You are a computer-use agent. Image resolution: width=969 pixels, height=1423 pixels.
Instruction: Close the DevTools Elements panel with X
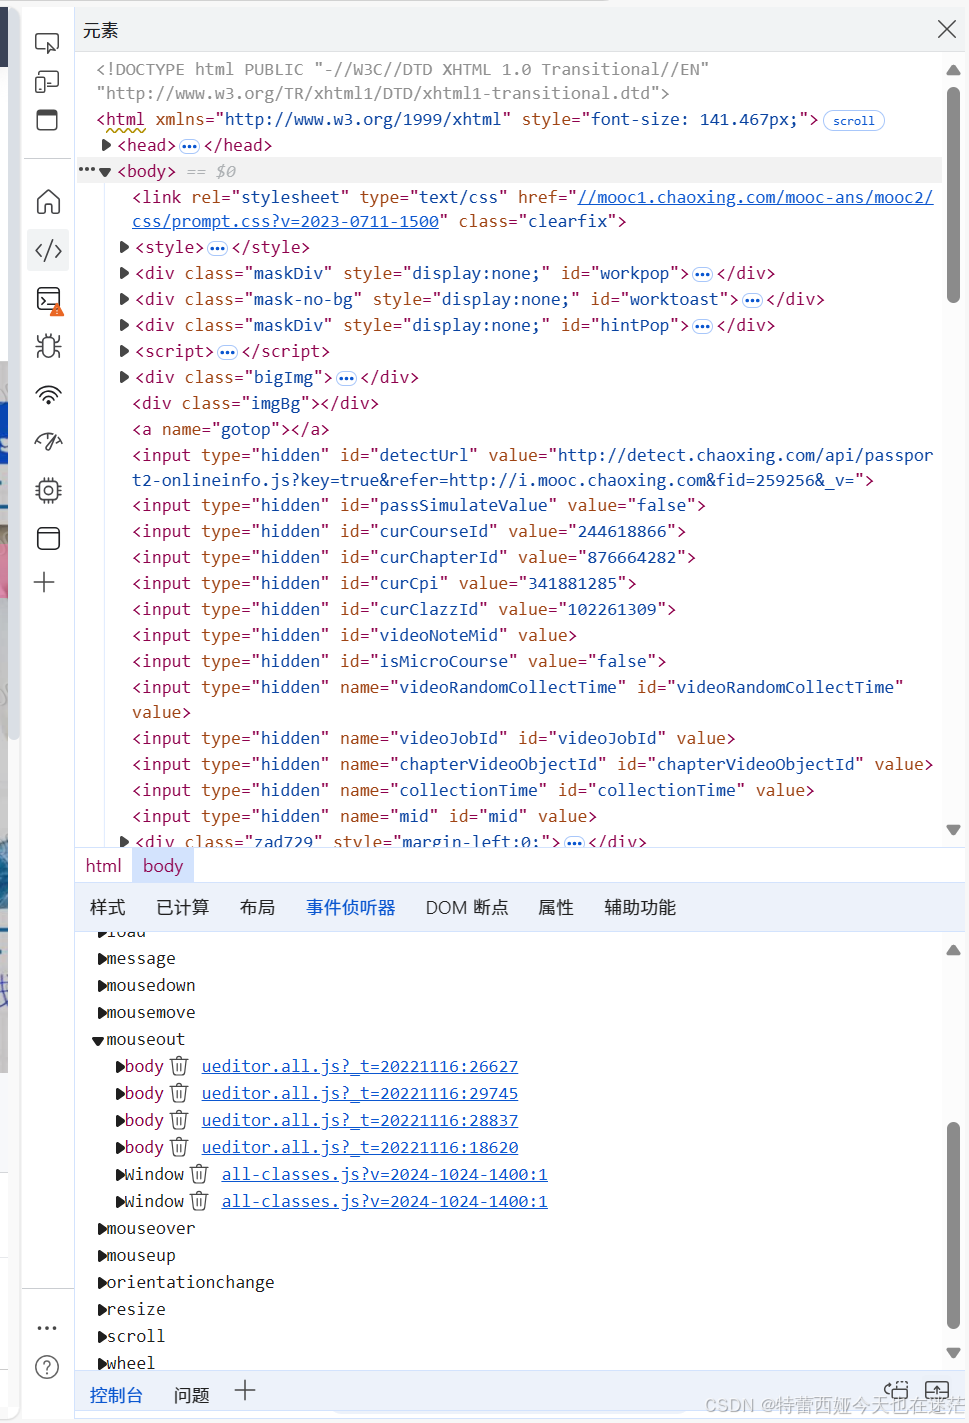(x=947, y=29)
